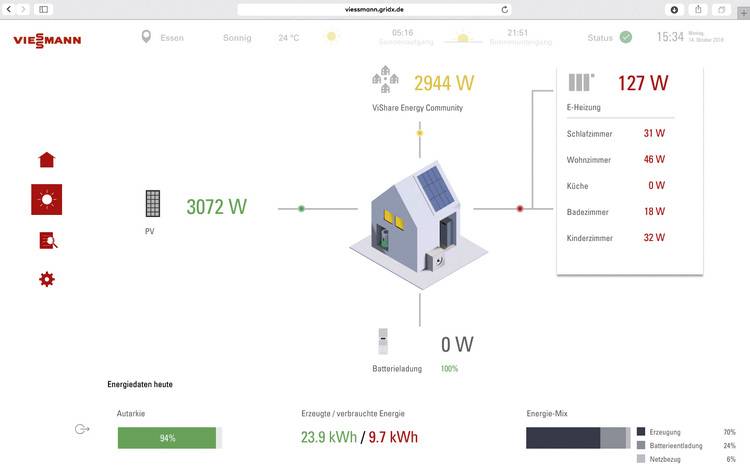750x469 pixels.
Task: Select the Kinderzimmer heating row
Action: tap(628, 238)
